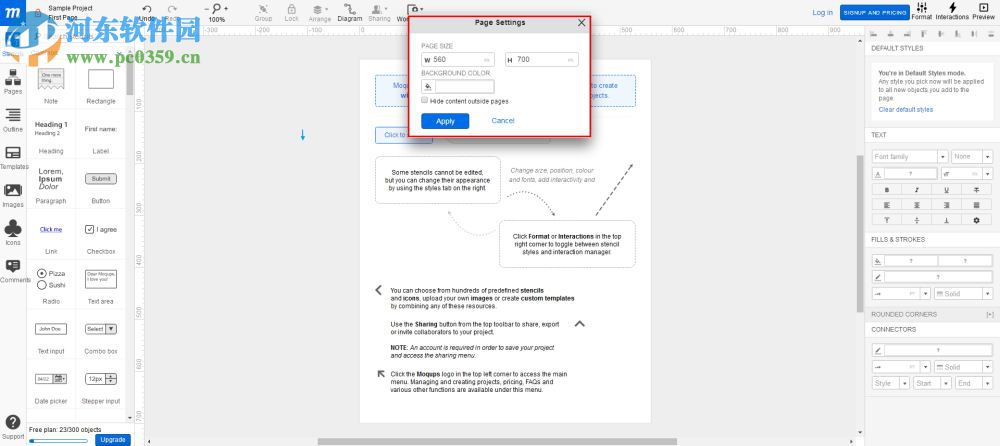The width and height of the screenshot is (1000, 446).
Task: Click the Lock toolbar icon
Action: point(291,9)
